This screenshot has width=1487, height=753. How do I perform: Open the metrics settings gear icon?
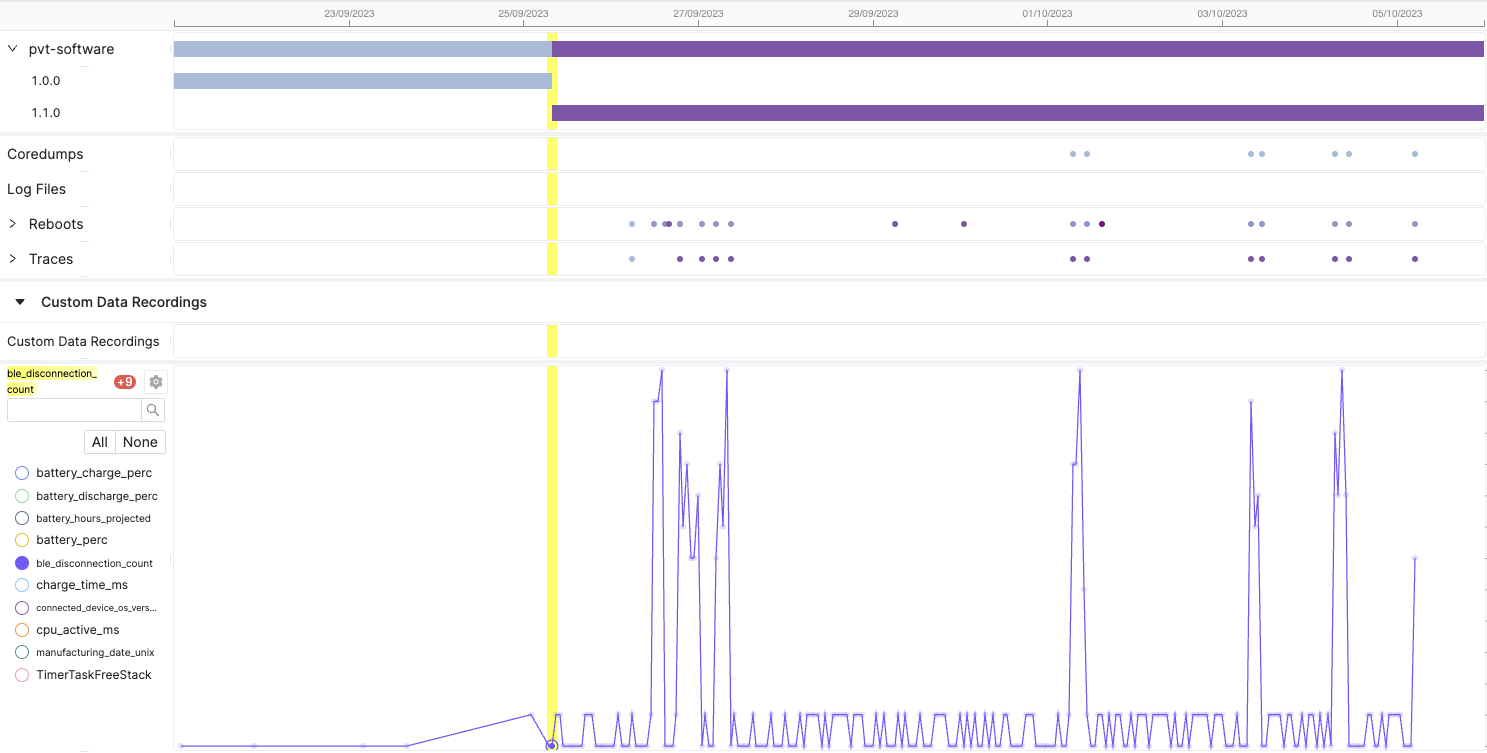(x=155, y=382)
